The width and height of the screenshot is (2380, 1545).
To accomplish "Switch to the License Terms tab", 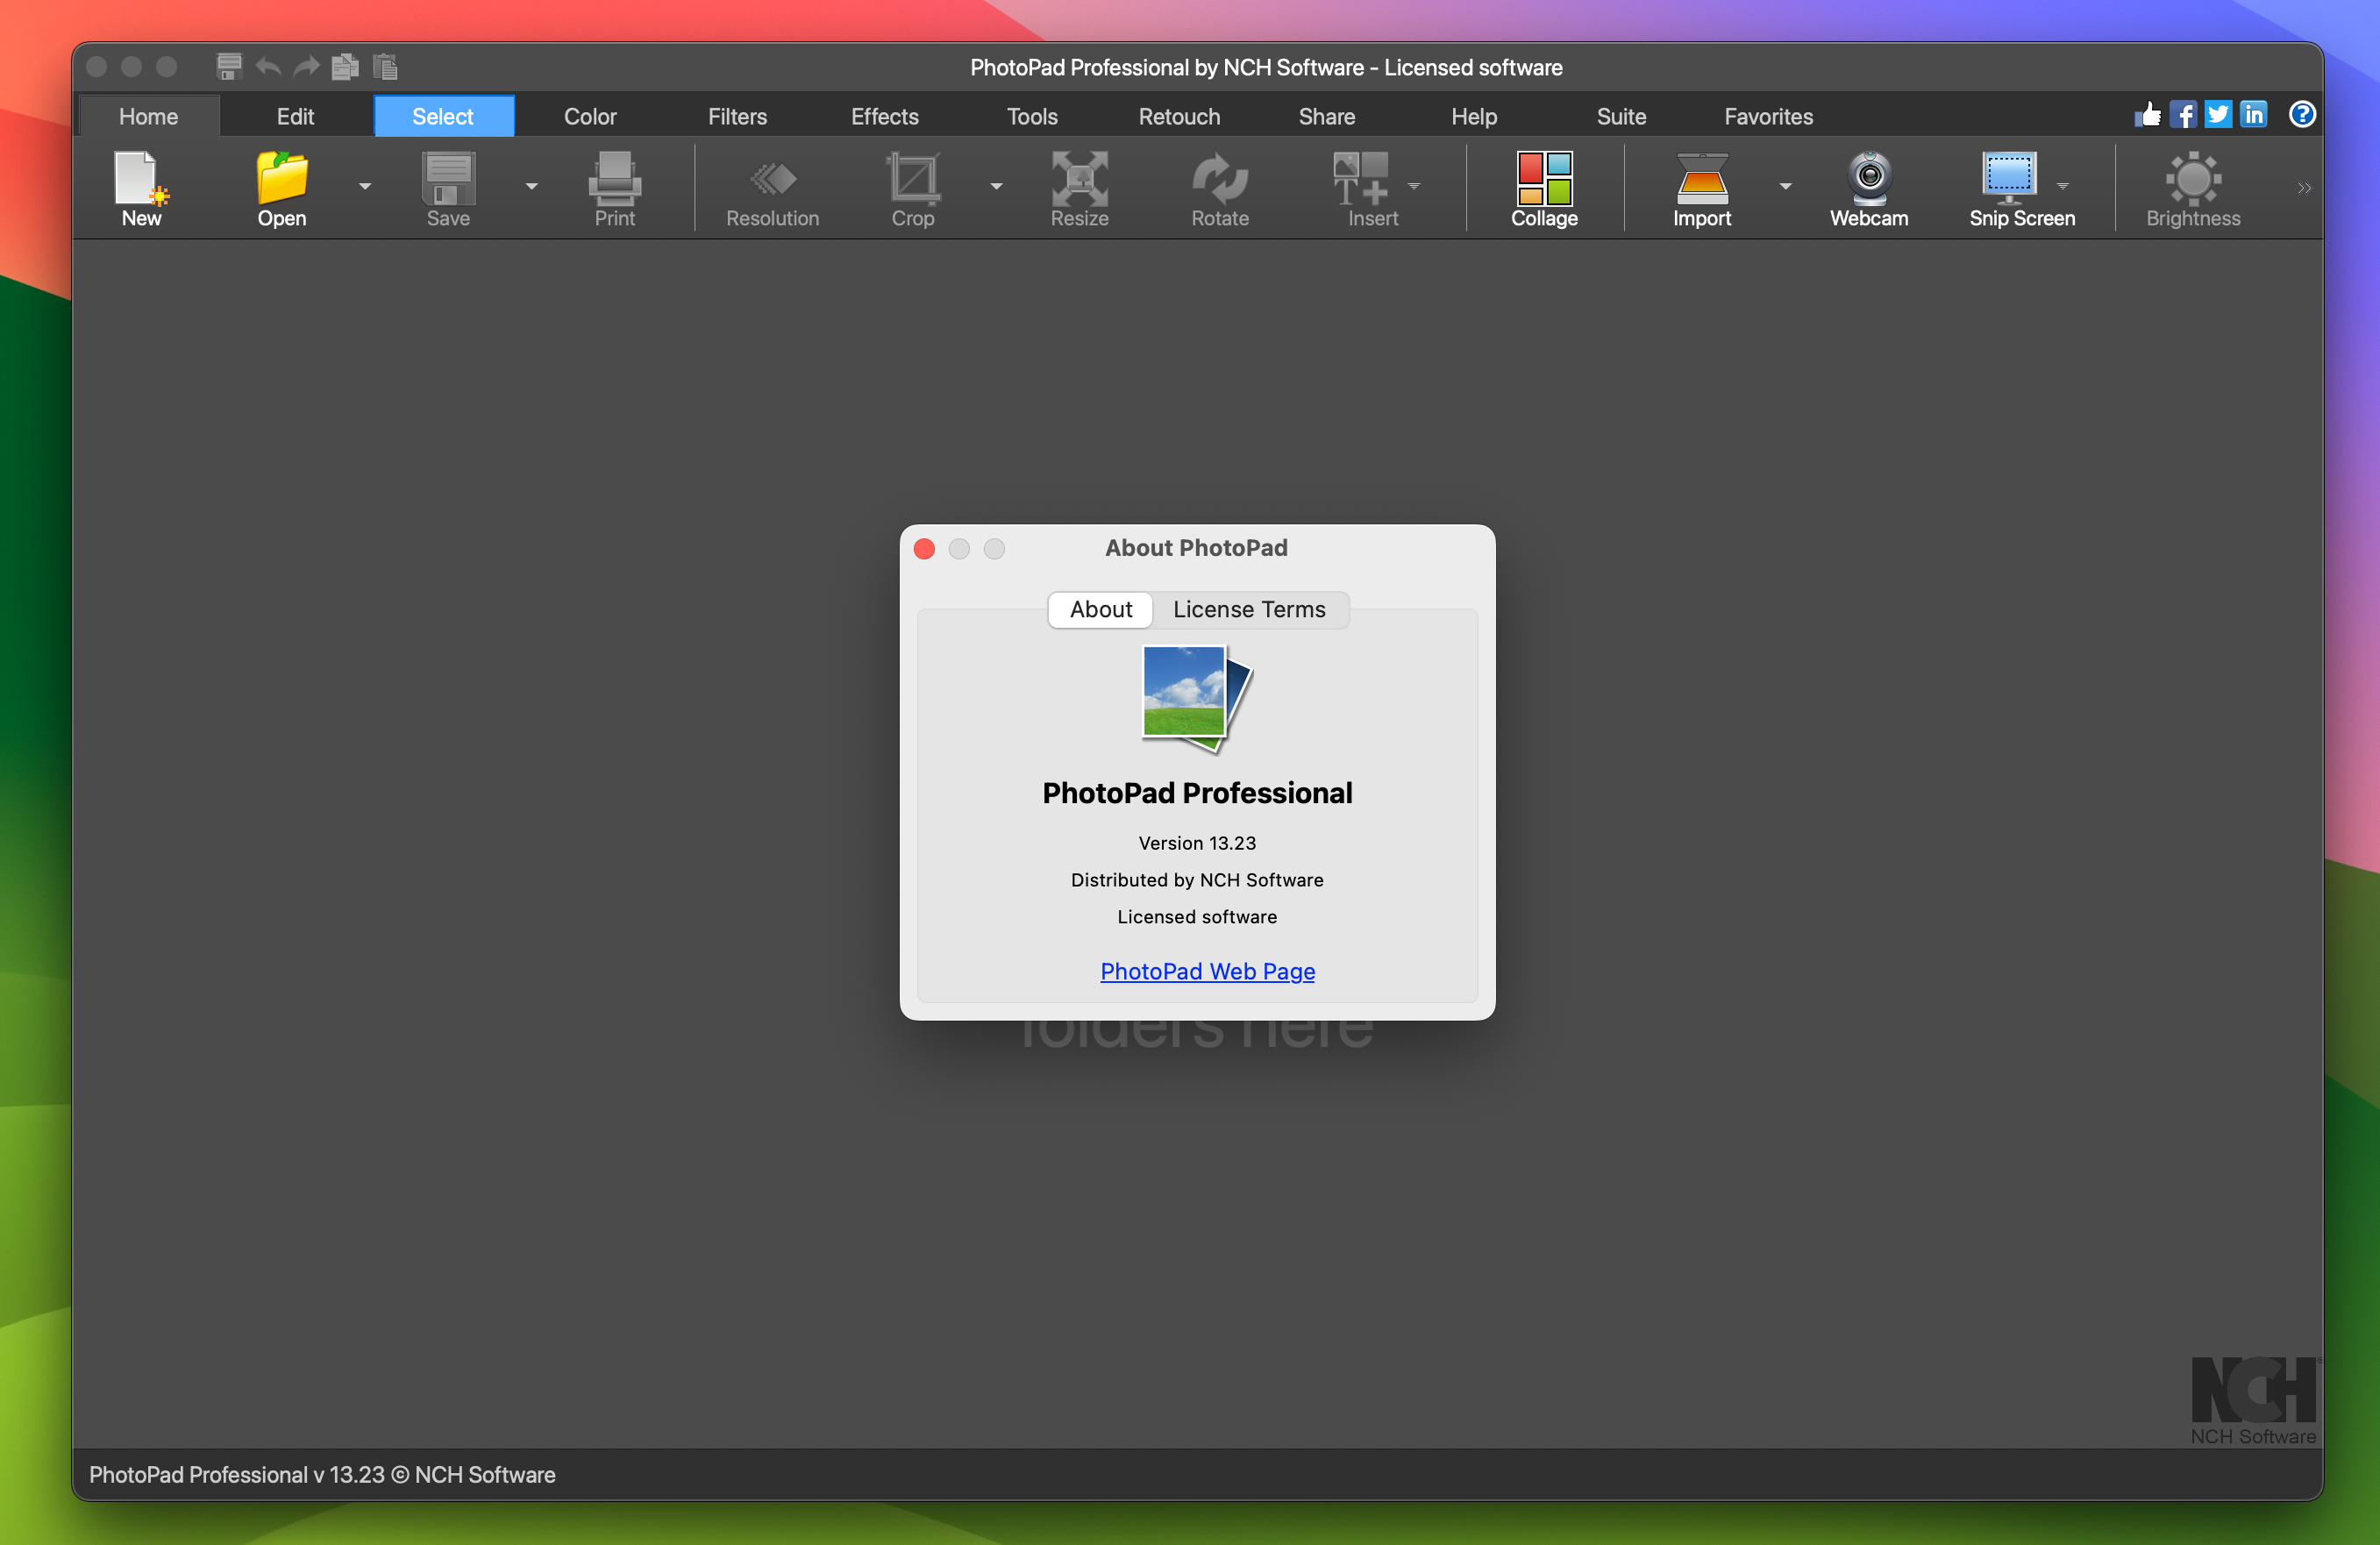I will pyautogui.click(x=1249, y=609).
